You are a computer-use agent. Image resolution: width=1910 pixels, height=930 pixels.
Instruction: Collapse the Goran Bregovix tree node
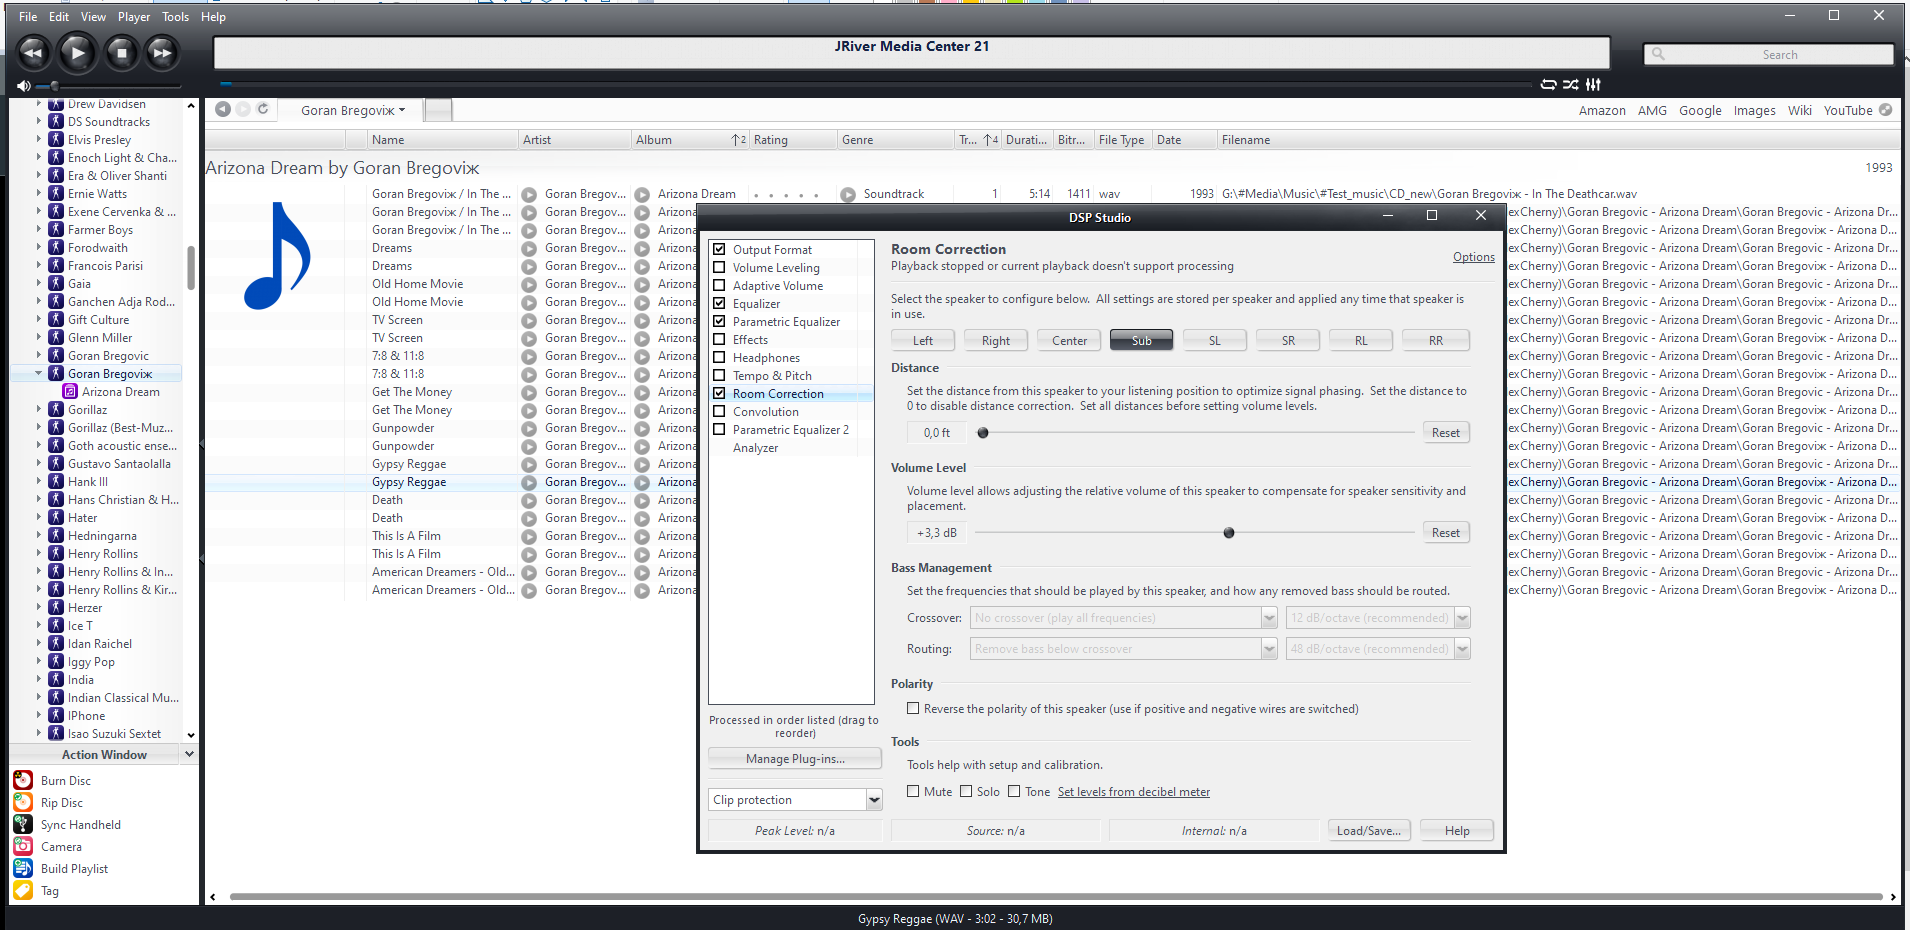(39, 373)
